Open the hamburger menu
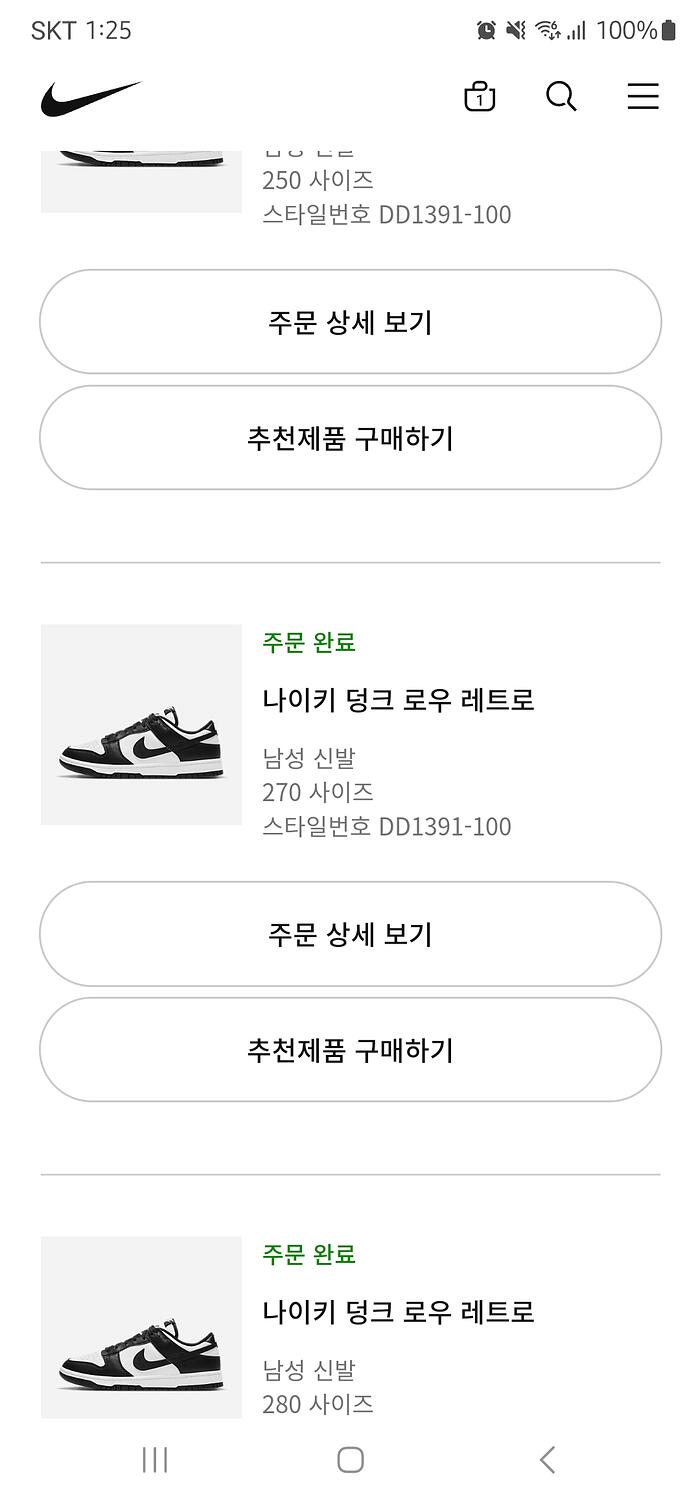Screen dimensions: 700x1500 (643, 97)
